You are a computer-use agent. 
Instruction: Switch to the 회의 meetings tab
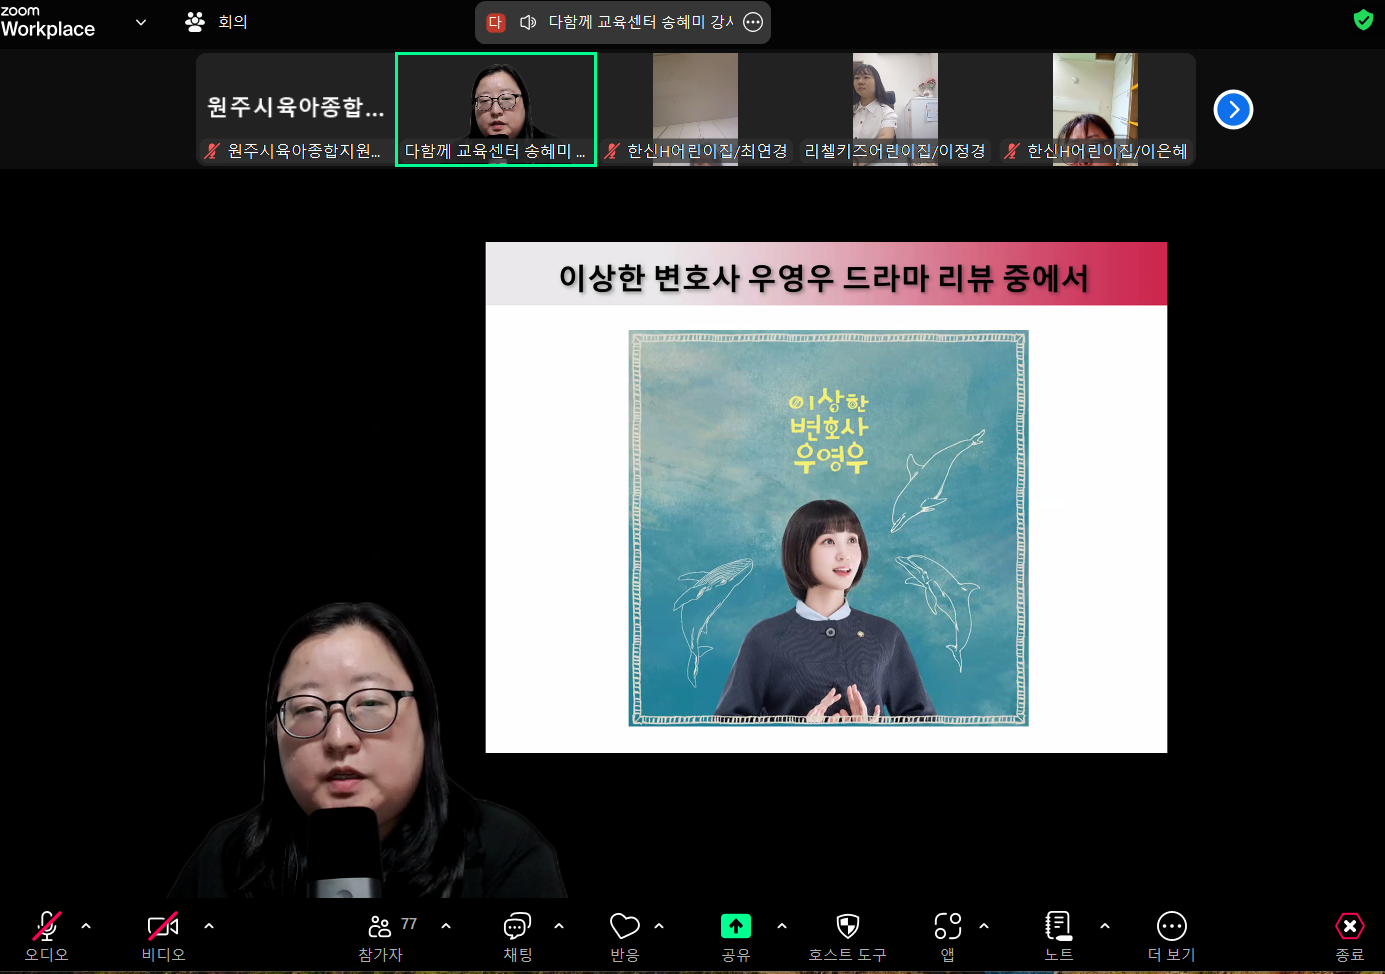[217, 22]
